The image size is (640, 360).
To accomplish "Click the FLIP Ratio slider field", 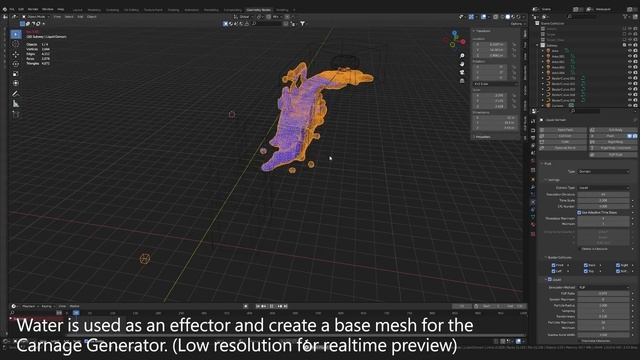I will click(603, 293).
